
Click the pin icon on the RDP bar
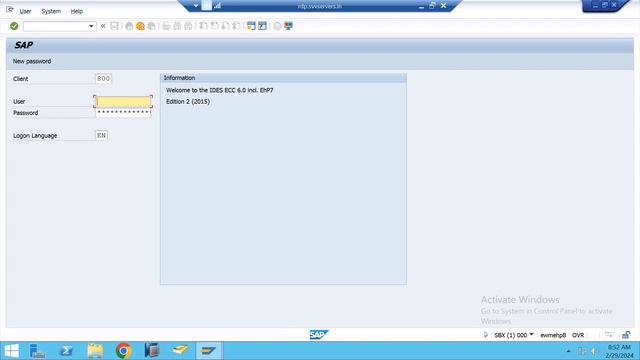207,6
